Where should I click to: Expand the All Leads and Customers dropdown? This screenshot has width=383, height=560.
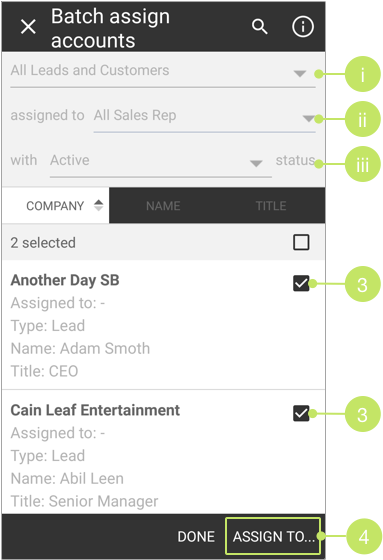click(x=163, y=71)
